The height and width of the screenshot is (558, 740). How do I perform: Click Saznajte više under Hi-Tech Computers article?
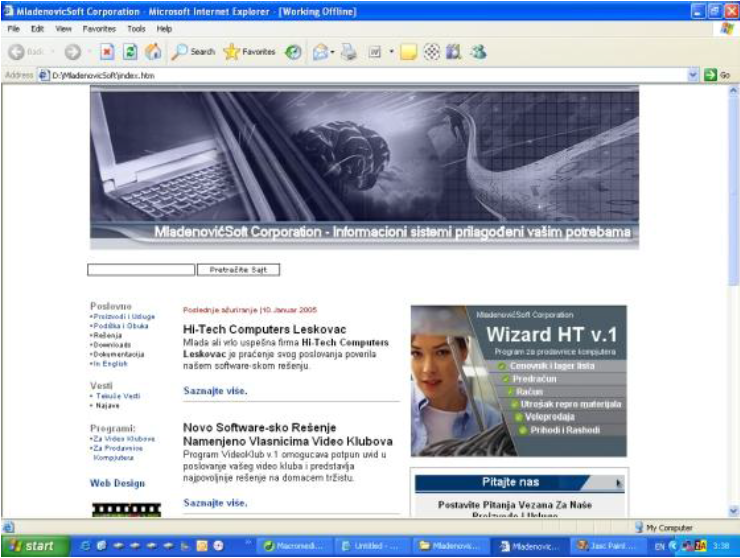(x=215, y=391)
